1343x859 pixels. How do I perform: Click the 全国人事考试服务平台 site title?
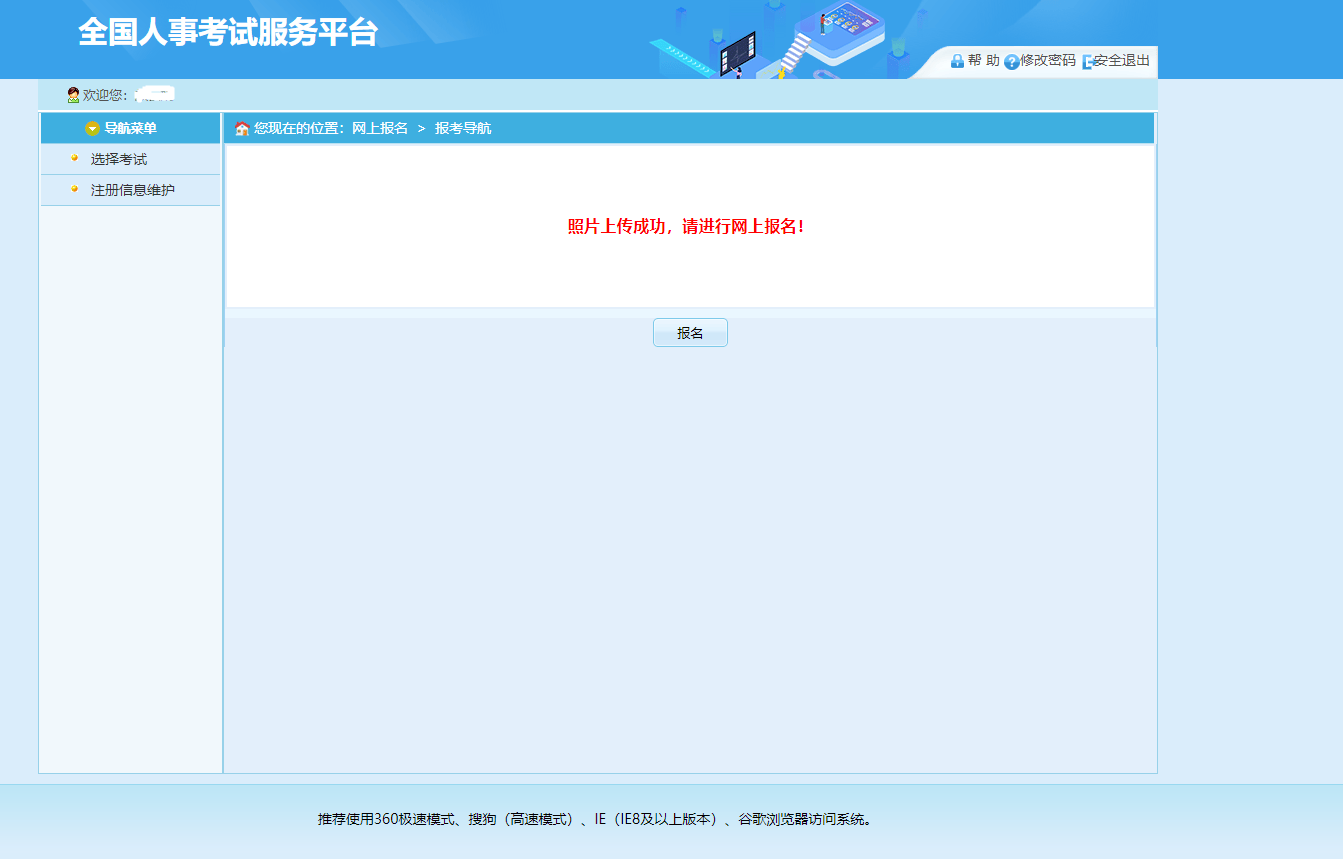click(x=228, y=32)
